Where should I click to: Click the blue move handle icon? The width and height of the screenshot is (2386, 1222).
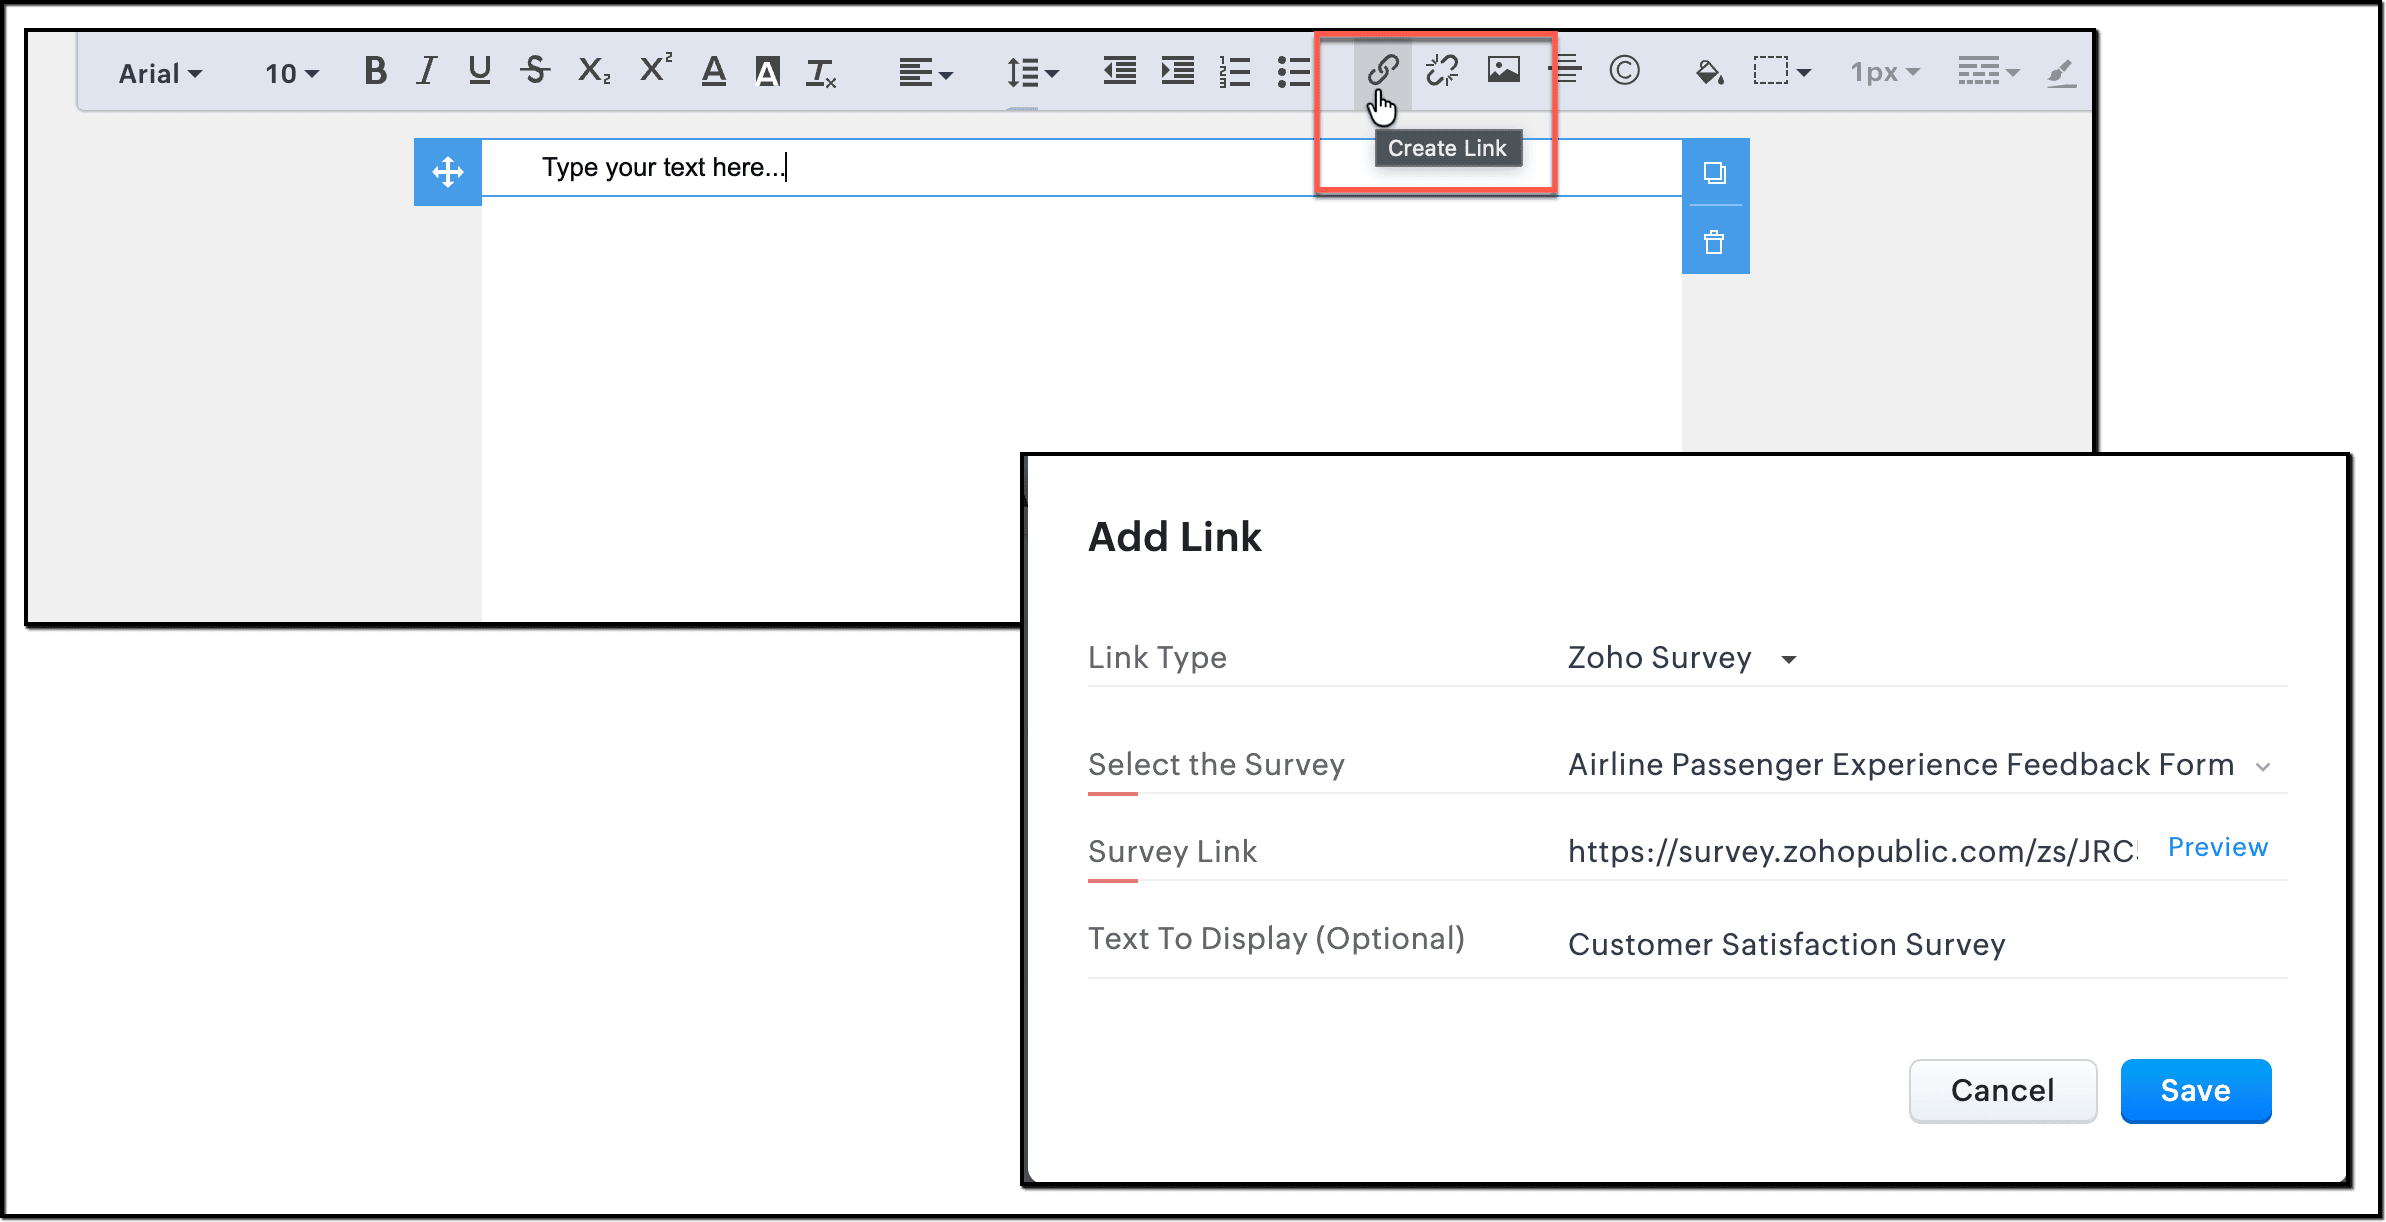447,172
